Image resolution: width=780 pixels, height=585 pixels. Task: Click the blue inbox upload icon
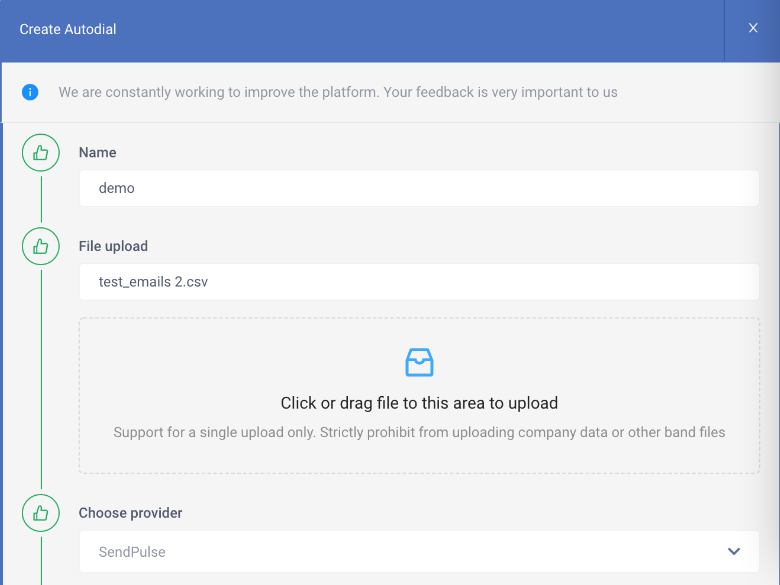tap(419, 362)
